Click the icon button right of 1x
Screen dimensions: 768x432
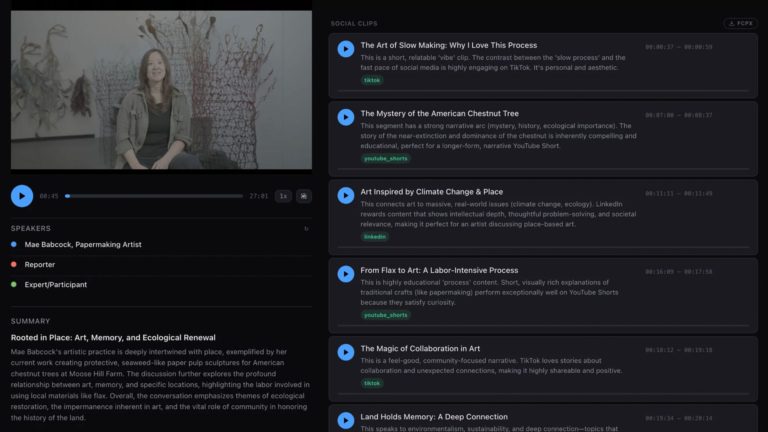[x=304, y=196]
